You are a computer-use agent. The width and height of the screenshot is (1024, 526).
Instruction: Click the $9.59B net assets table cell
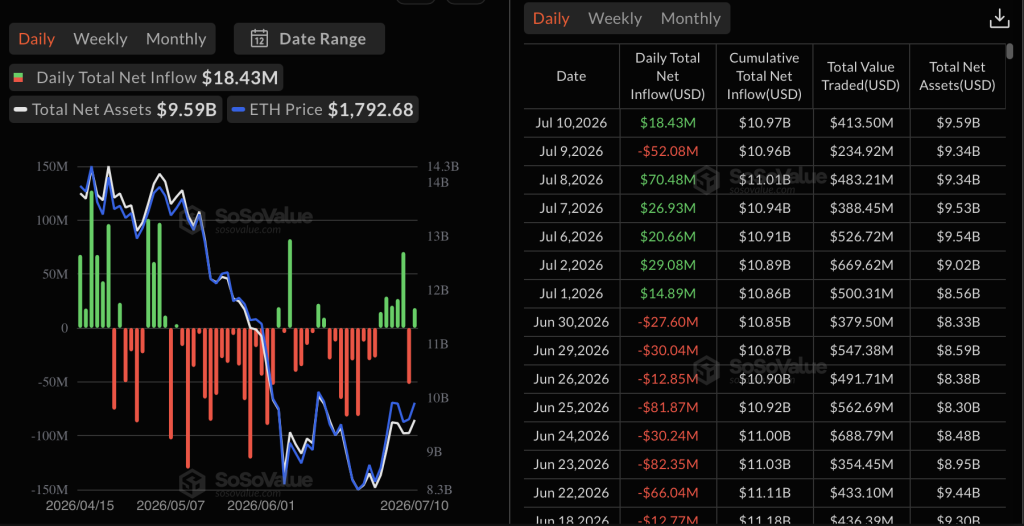click(957, 123)
